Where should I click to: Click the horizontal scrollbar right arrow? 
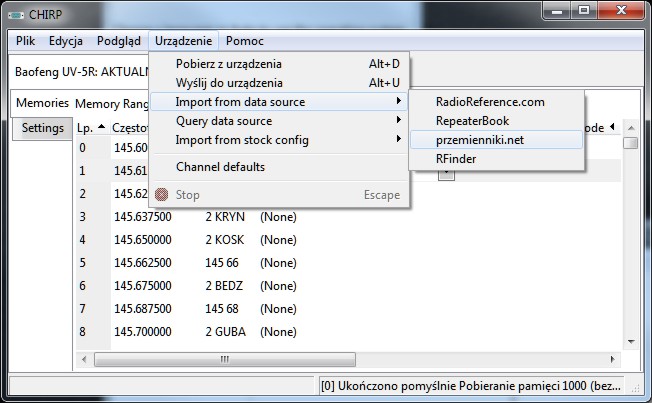pyautogui.click(x=612, y=359)
